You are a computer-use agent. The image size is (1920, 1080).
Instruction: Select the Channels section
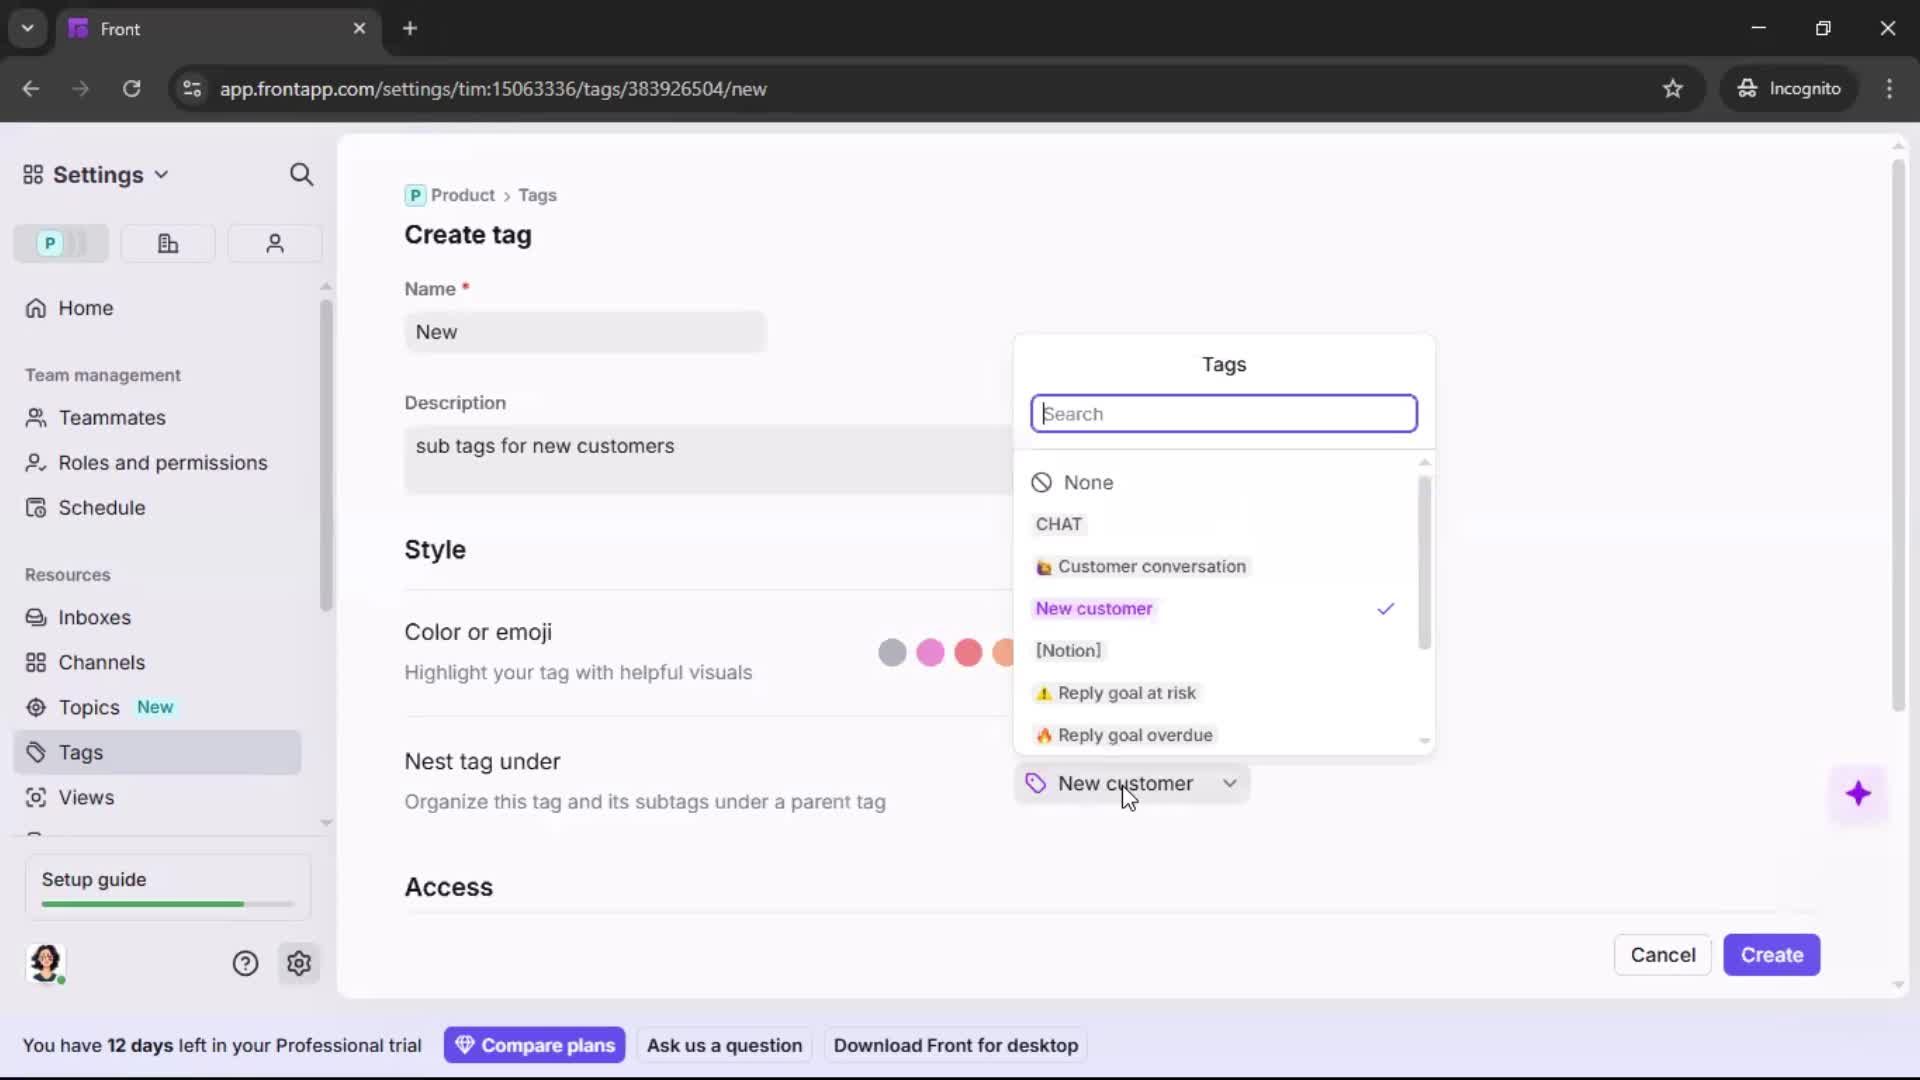(101, 662)
